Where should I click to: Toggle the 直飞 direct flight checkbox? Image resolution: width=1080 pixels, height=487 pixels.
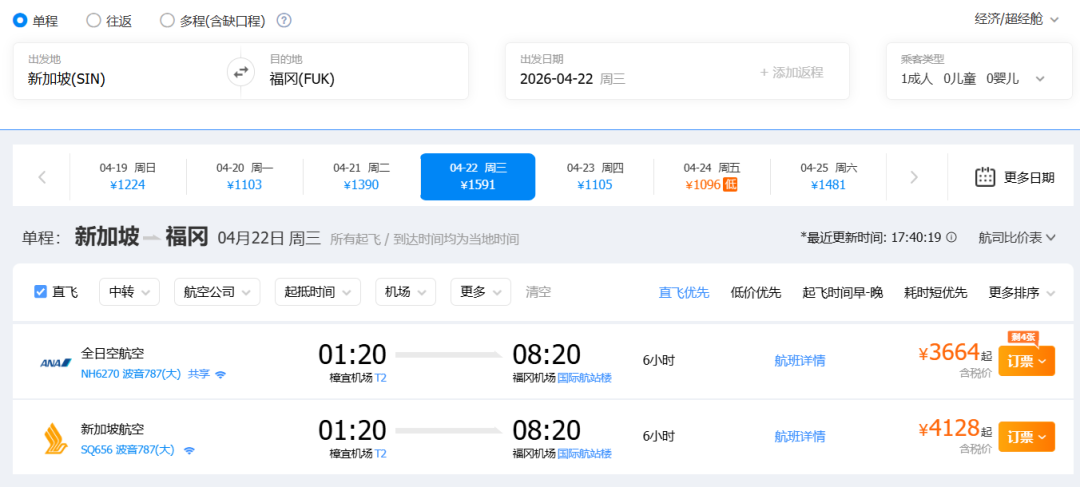[x=41, y=292]
